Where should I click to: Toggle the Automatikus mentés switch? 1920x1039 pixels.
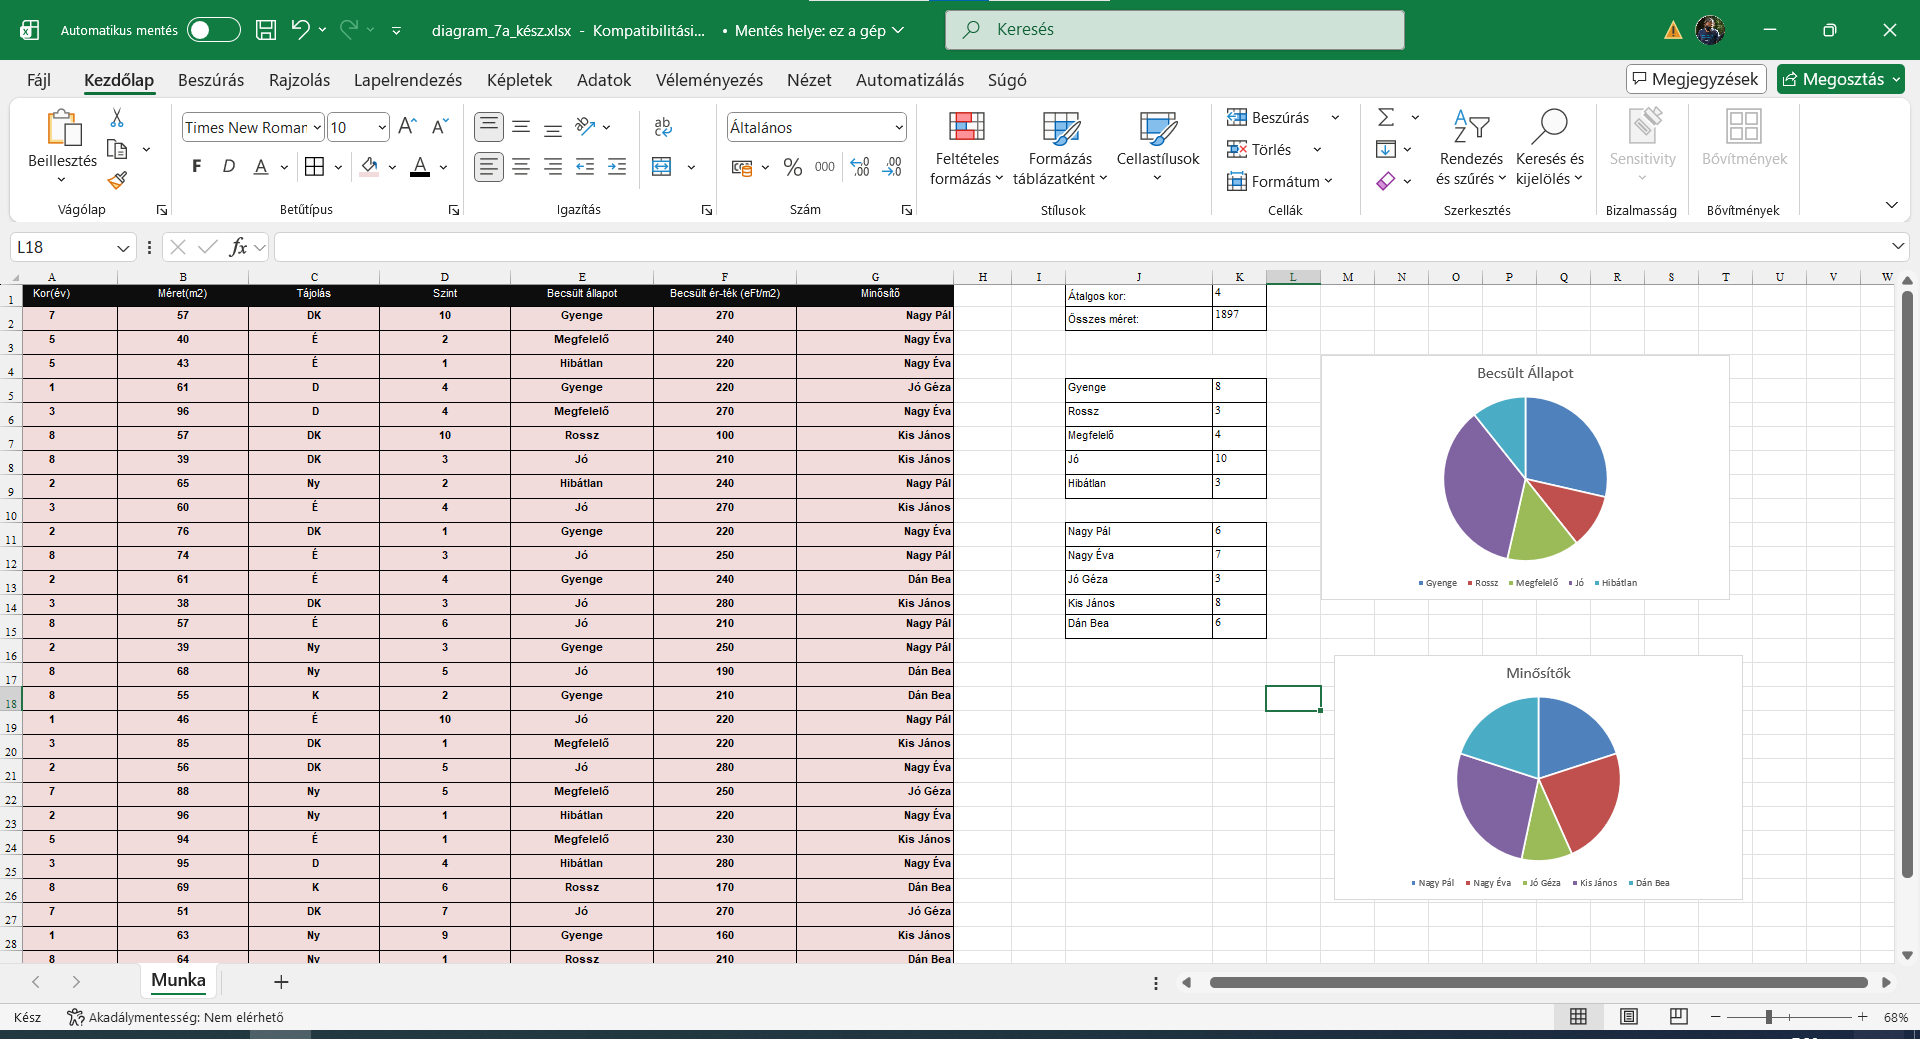tap(214, 30)
